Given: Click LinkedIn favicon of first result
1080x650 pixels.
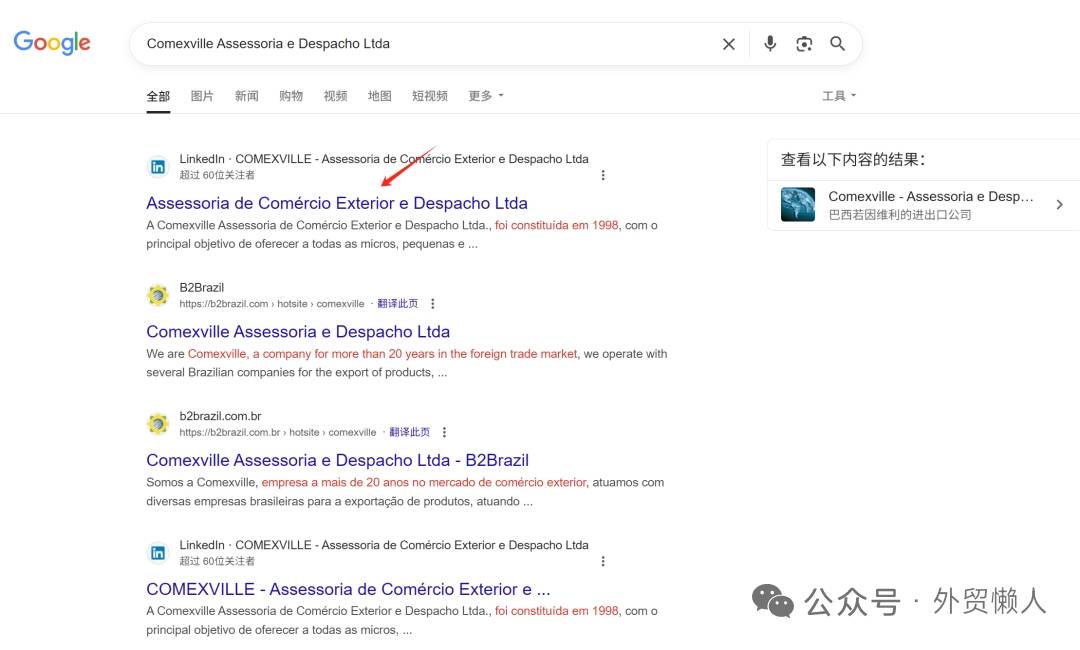Looking at the screenshot, I should coord(158,167).
